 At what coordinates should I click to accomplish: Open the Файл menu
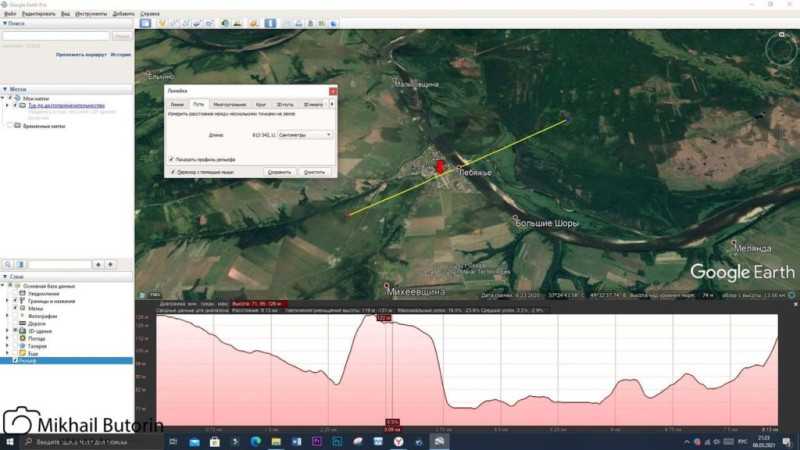point(10,14)
